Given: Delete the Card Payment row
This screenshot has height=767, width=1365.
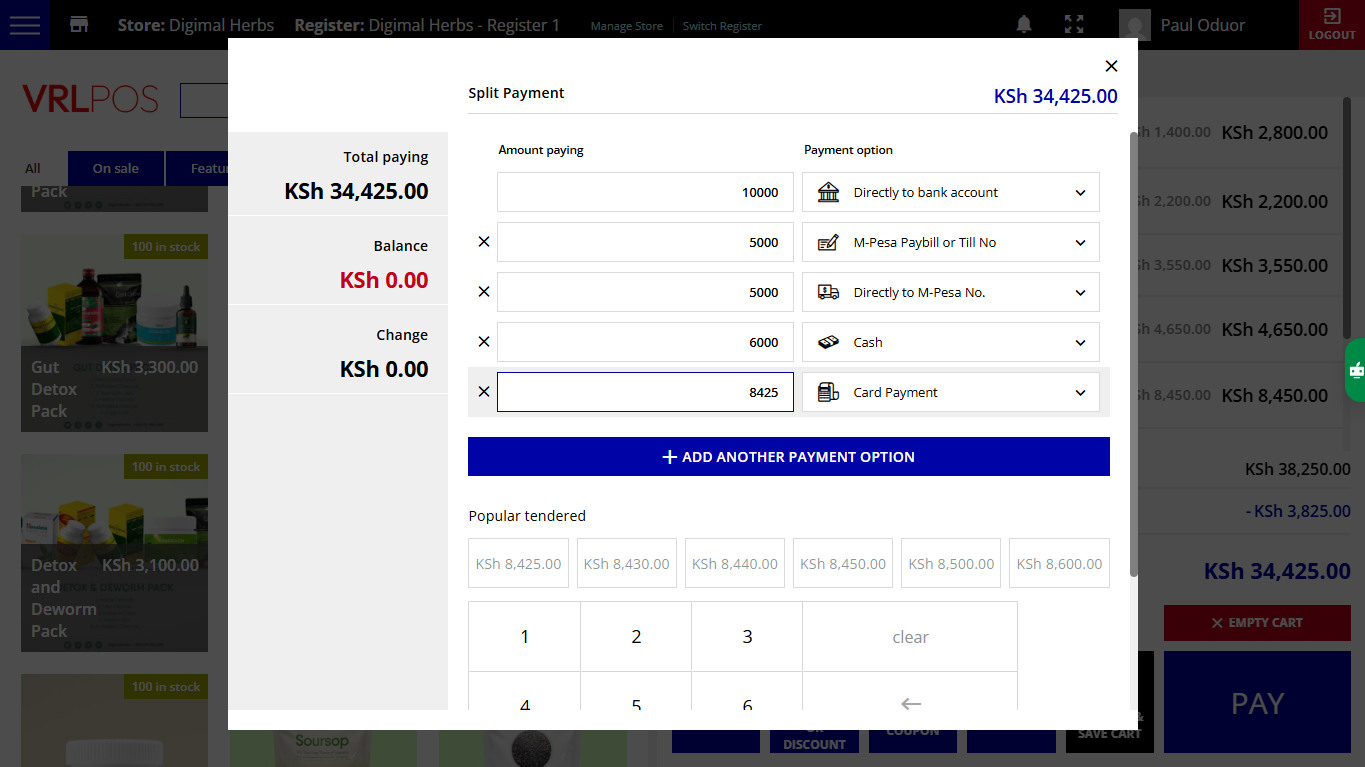Looking at the screenshot, I should [484, 392].
